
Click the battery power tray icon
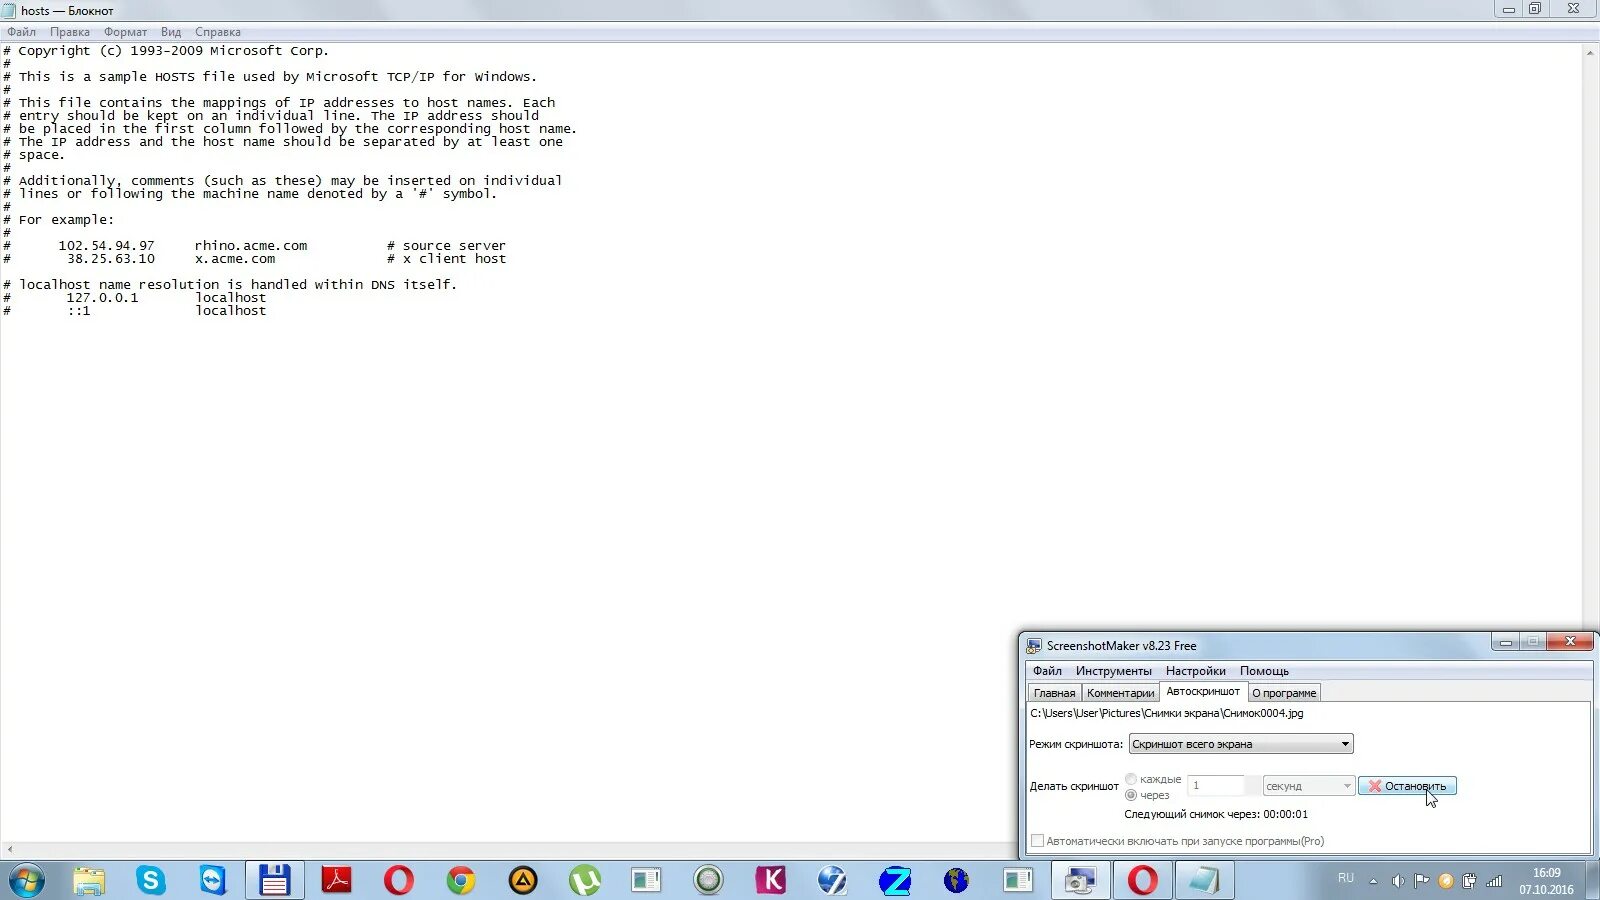(1469, 881)
